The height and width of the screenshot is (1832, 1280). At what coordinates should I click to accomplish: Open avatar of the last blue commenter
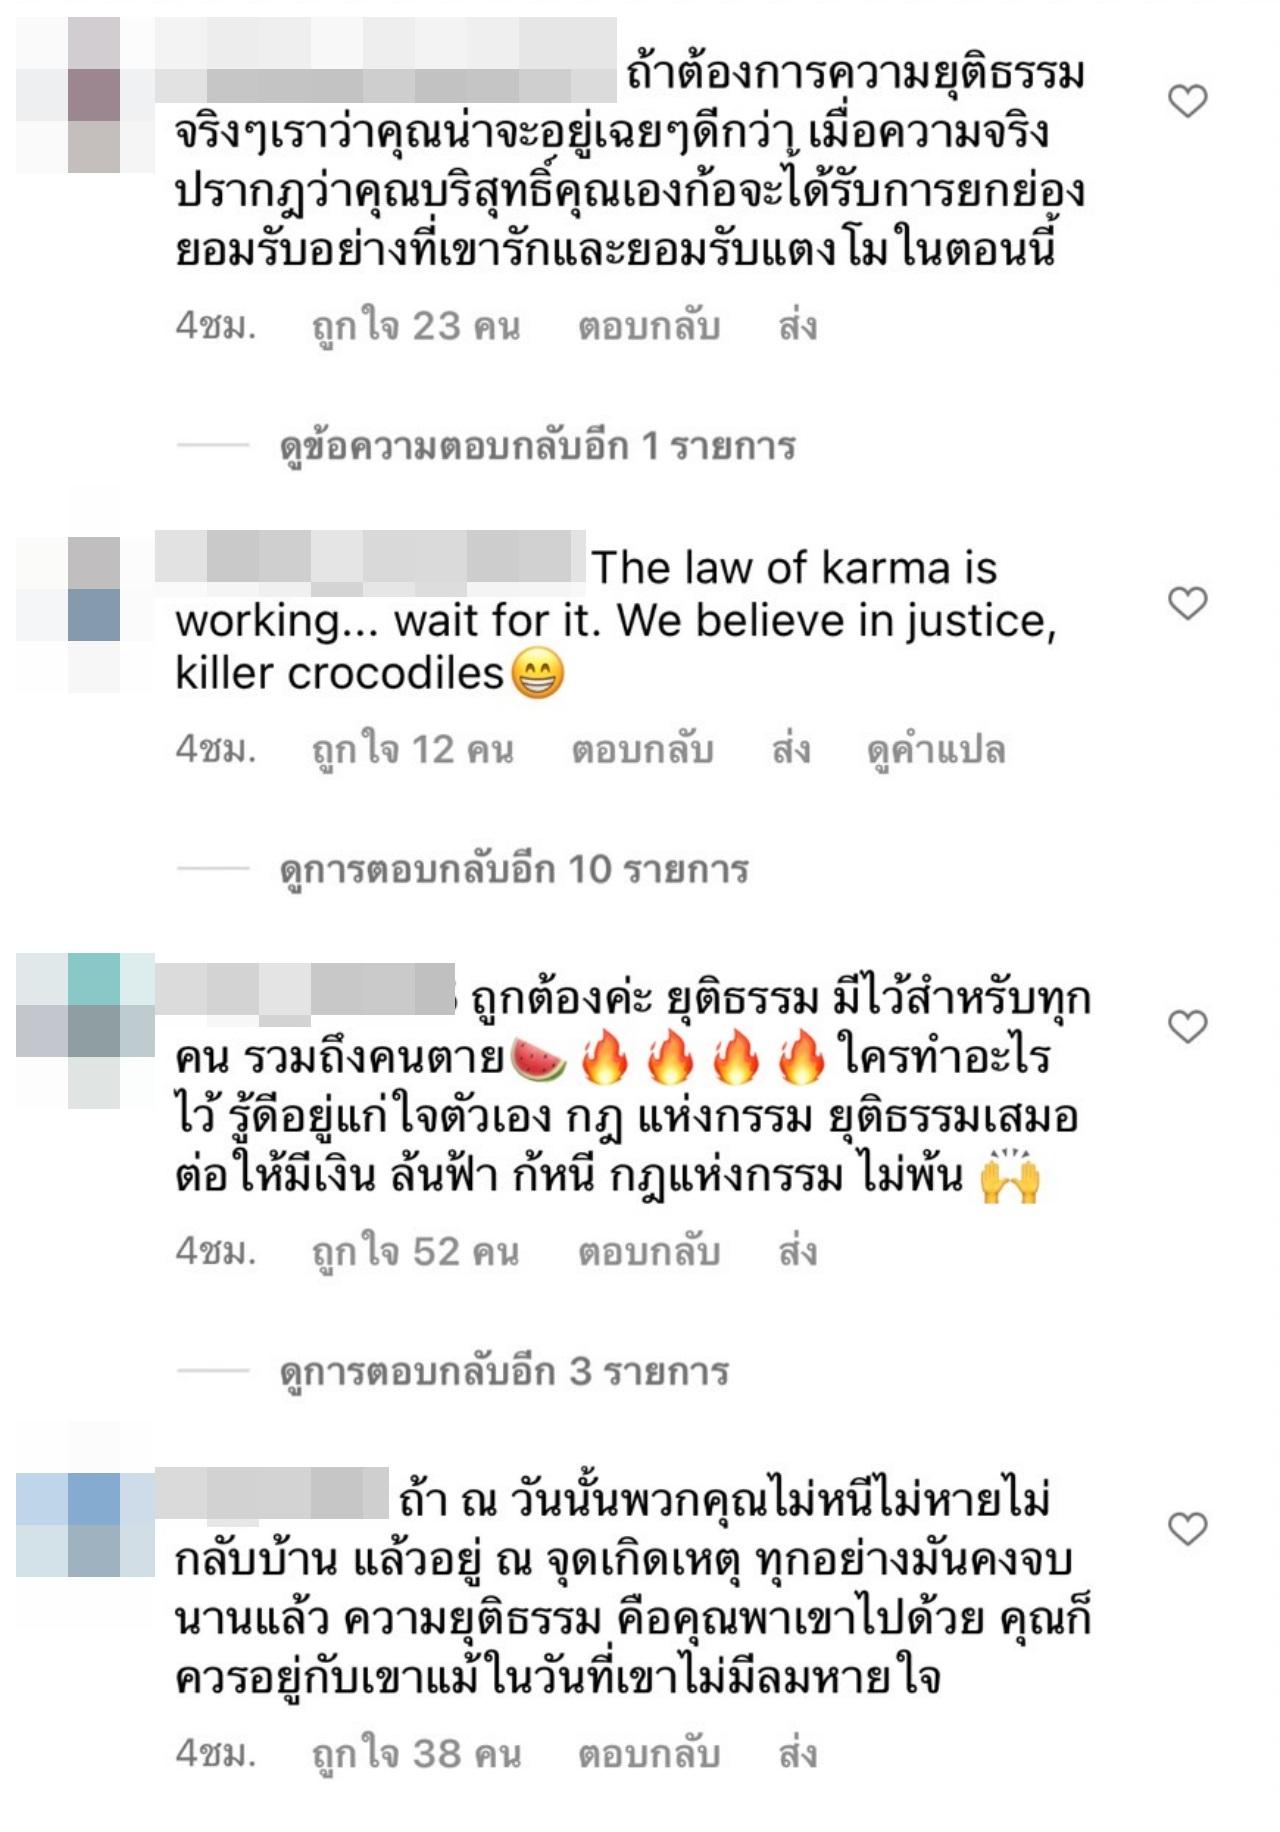(x=85, y=1525)
